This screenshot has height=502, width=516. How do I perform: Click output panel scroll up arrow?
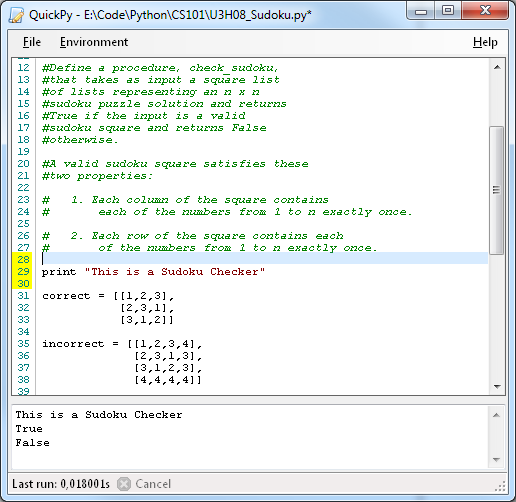tap(496, 415)
